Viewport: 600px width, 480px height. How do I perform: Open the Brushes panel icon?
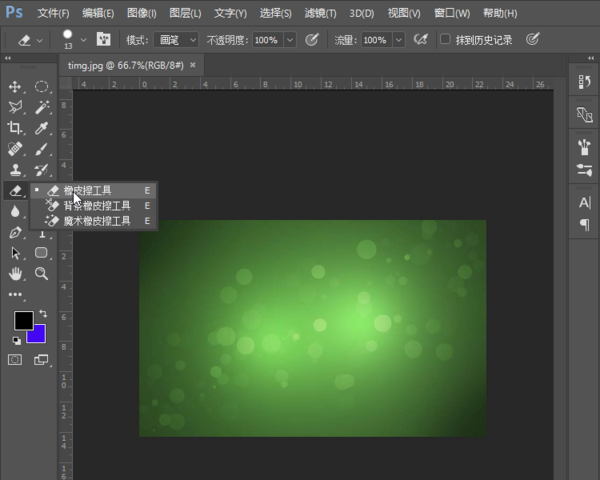584,147
